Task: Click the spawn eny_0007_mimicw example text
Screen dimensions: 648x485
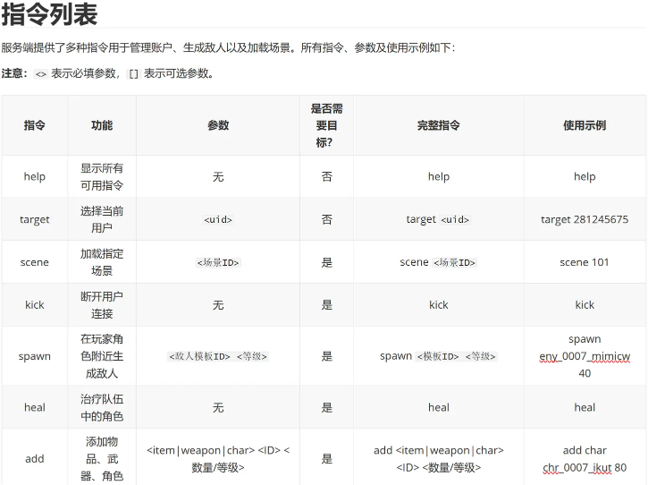Action: pyautogui.click(x=584, y=356)
